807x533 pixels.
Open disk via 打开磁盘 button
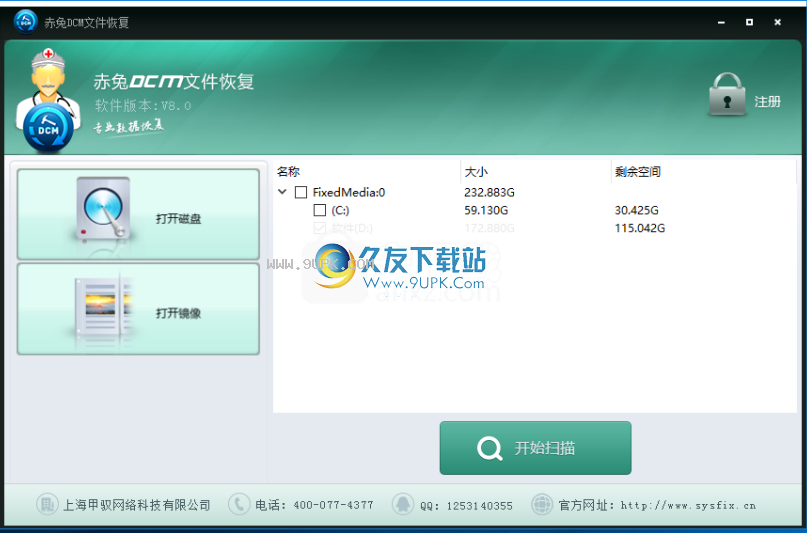(x=138, y=215)
